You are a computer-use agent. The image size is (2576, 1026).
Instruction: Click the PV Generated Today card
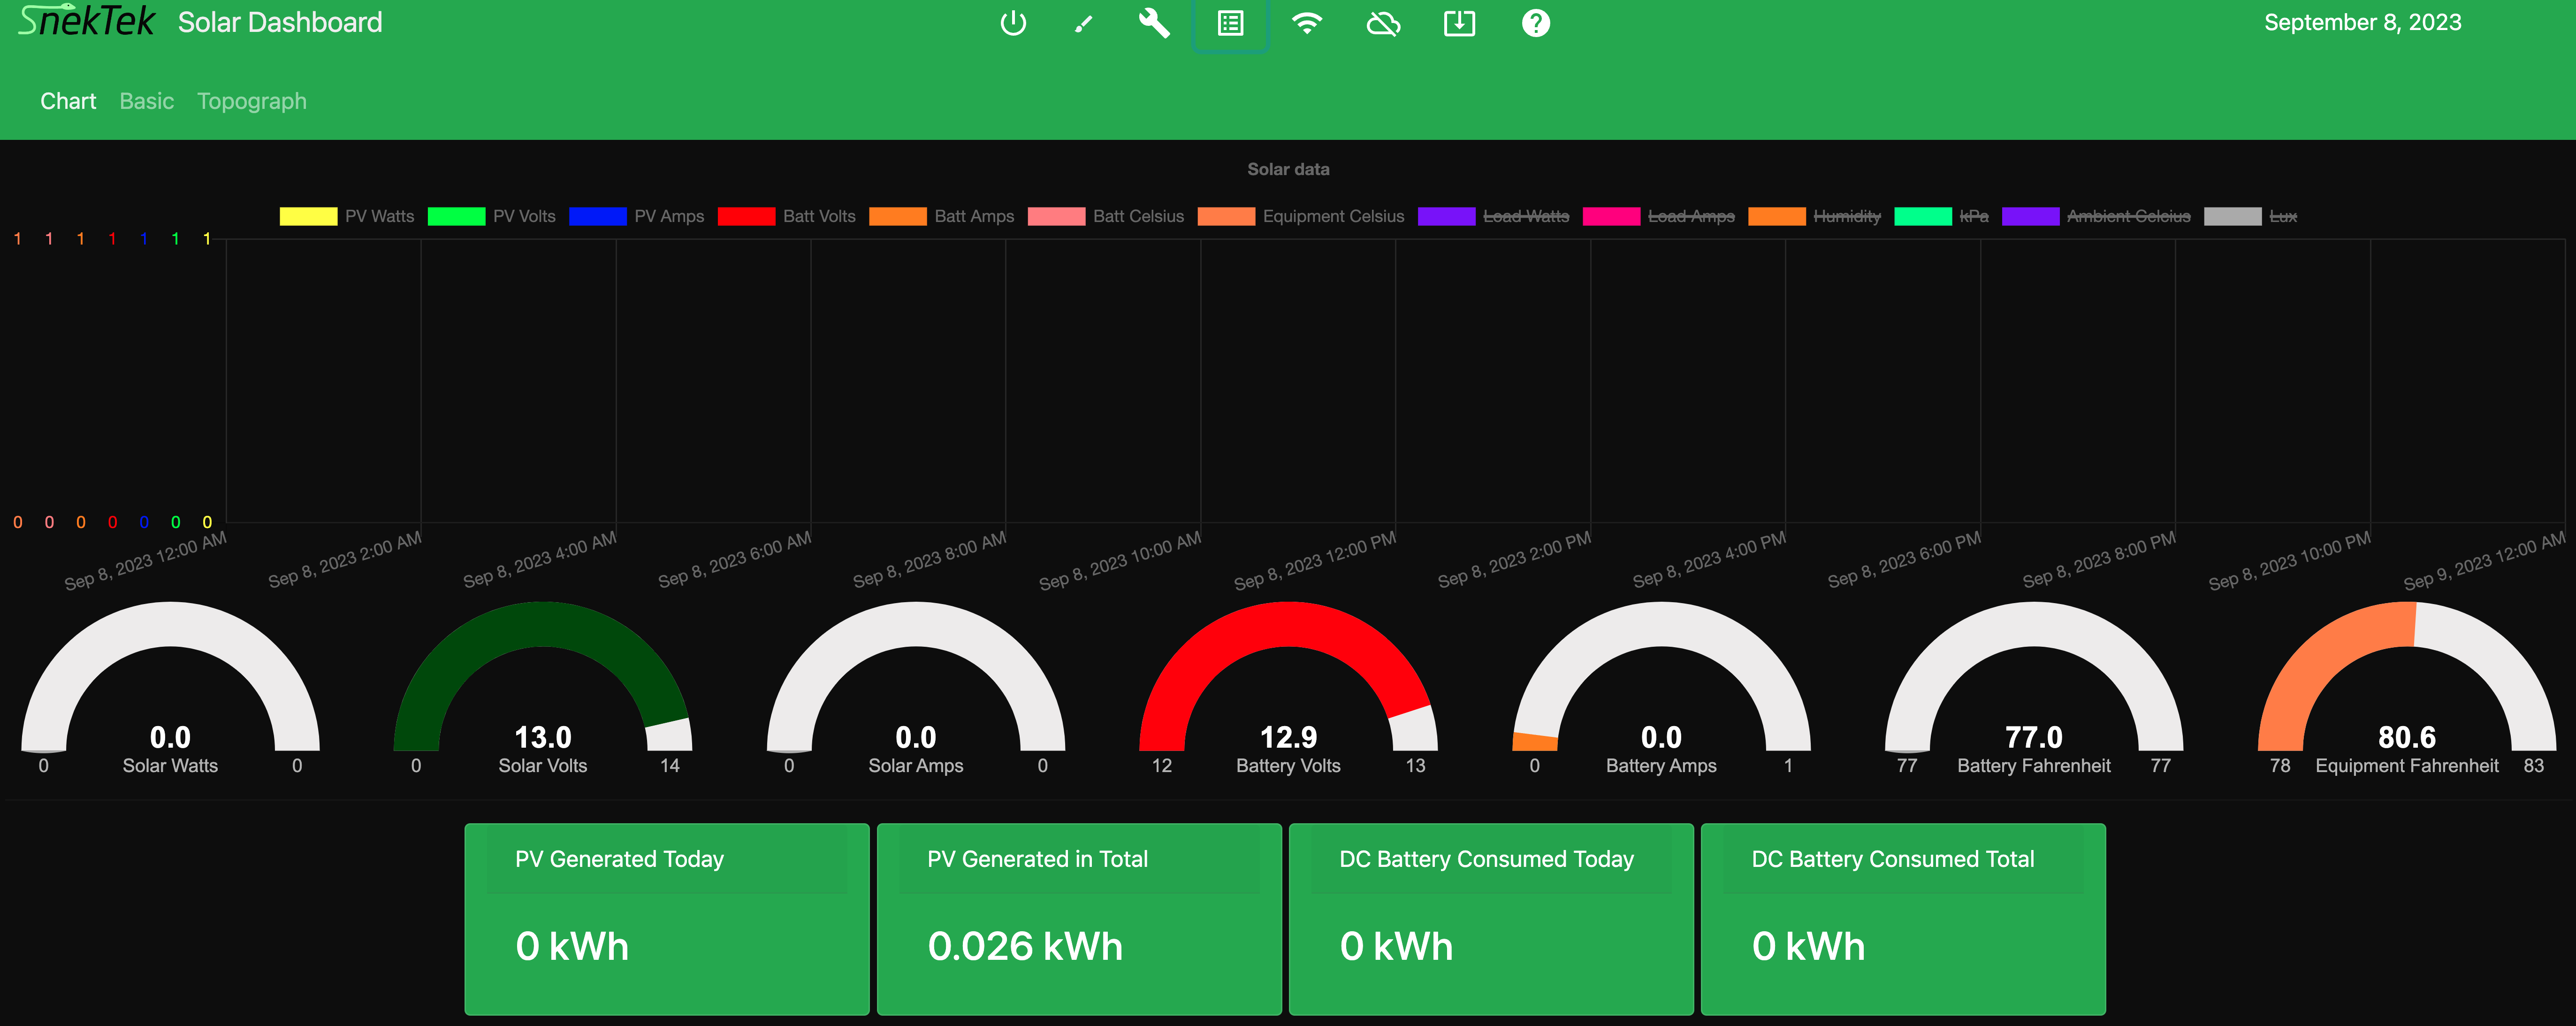666,918
